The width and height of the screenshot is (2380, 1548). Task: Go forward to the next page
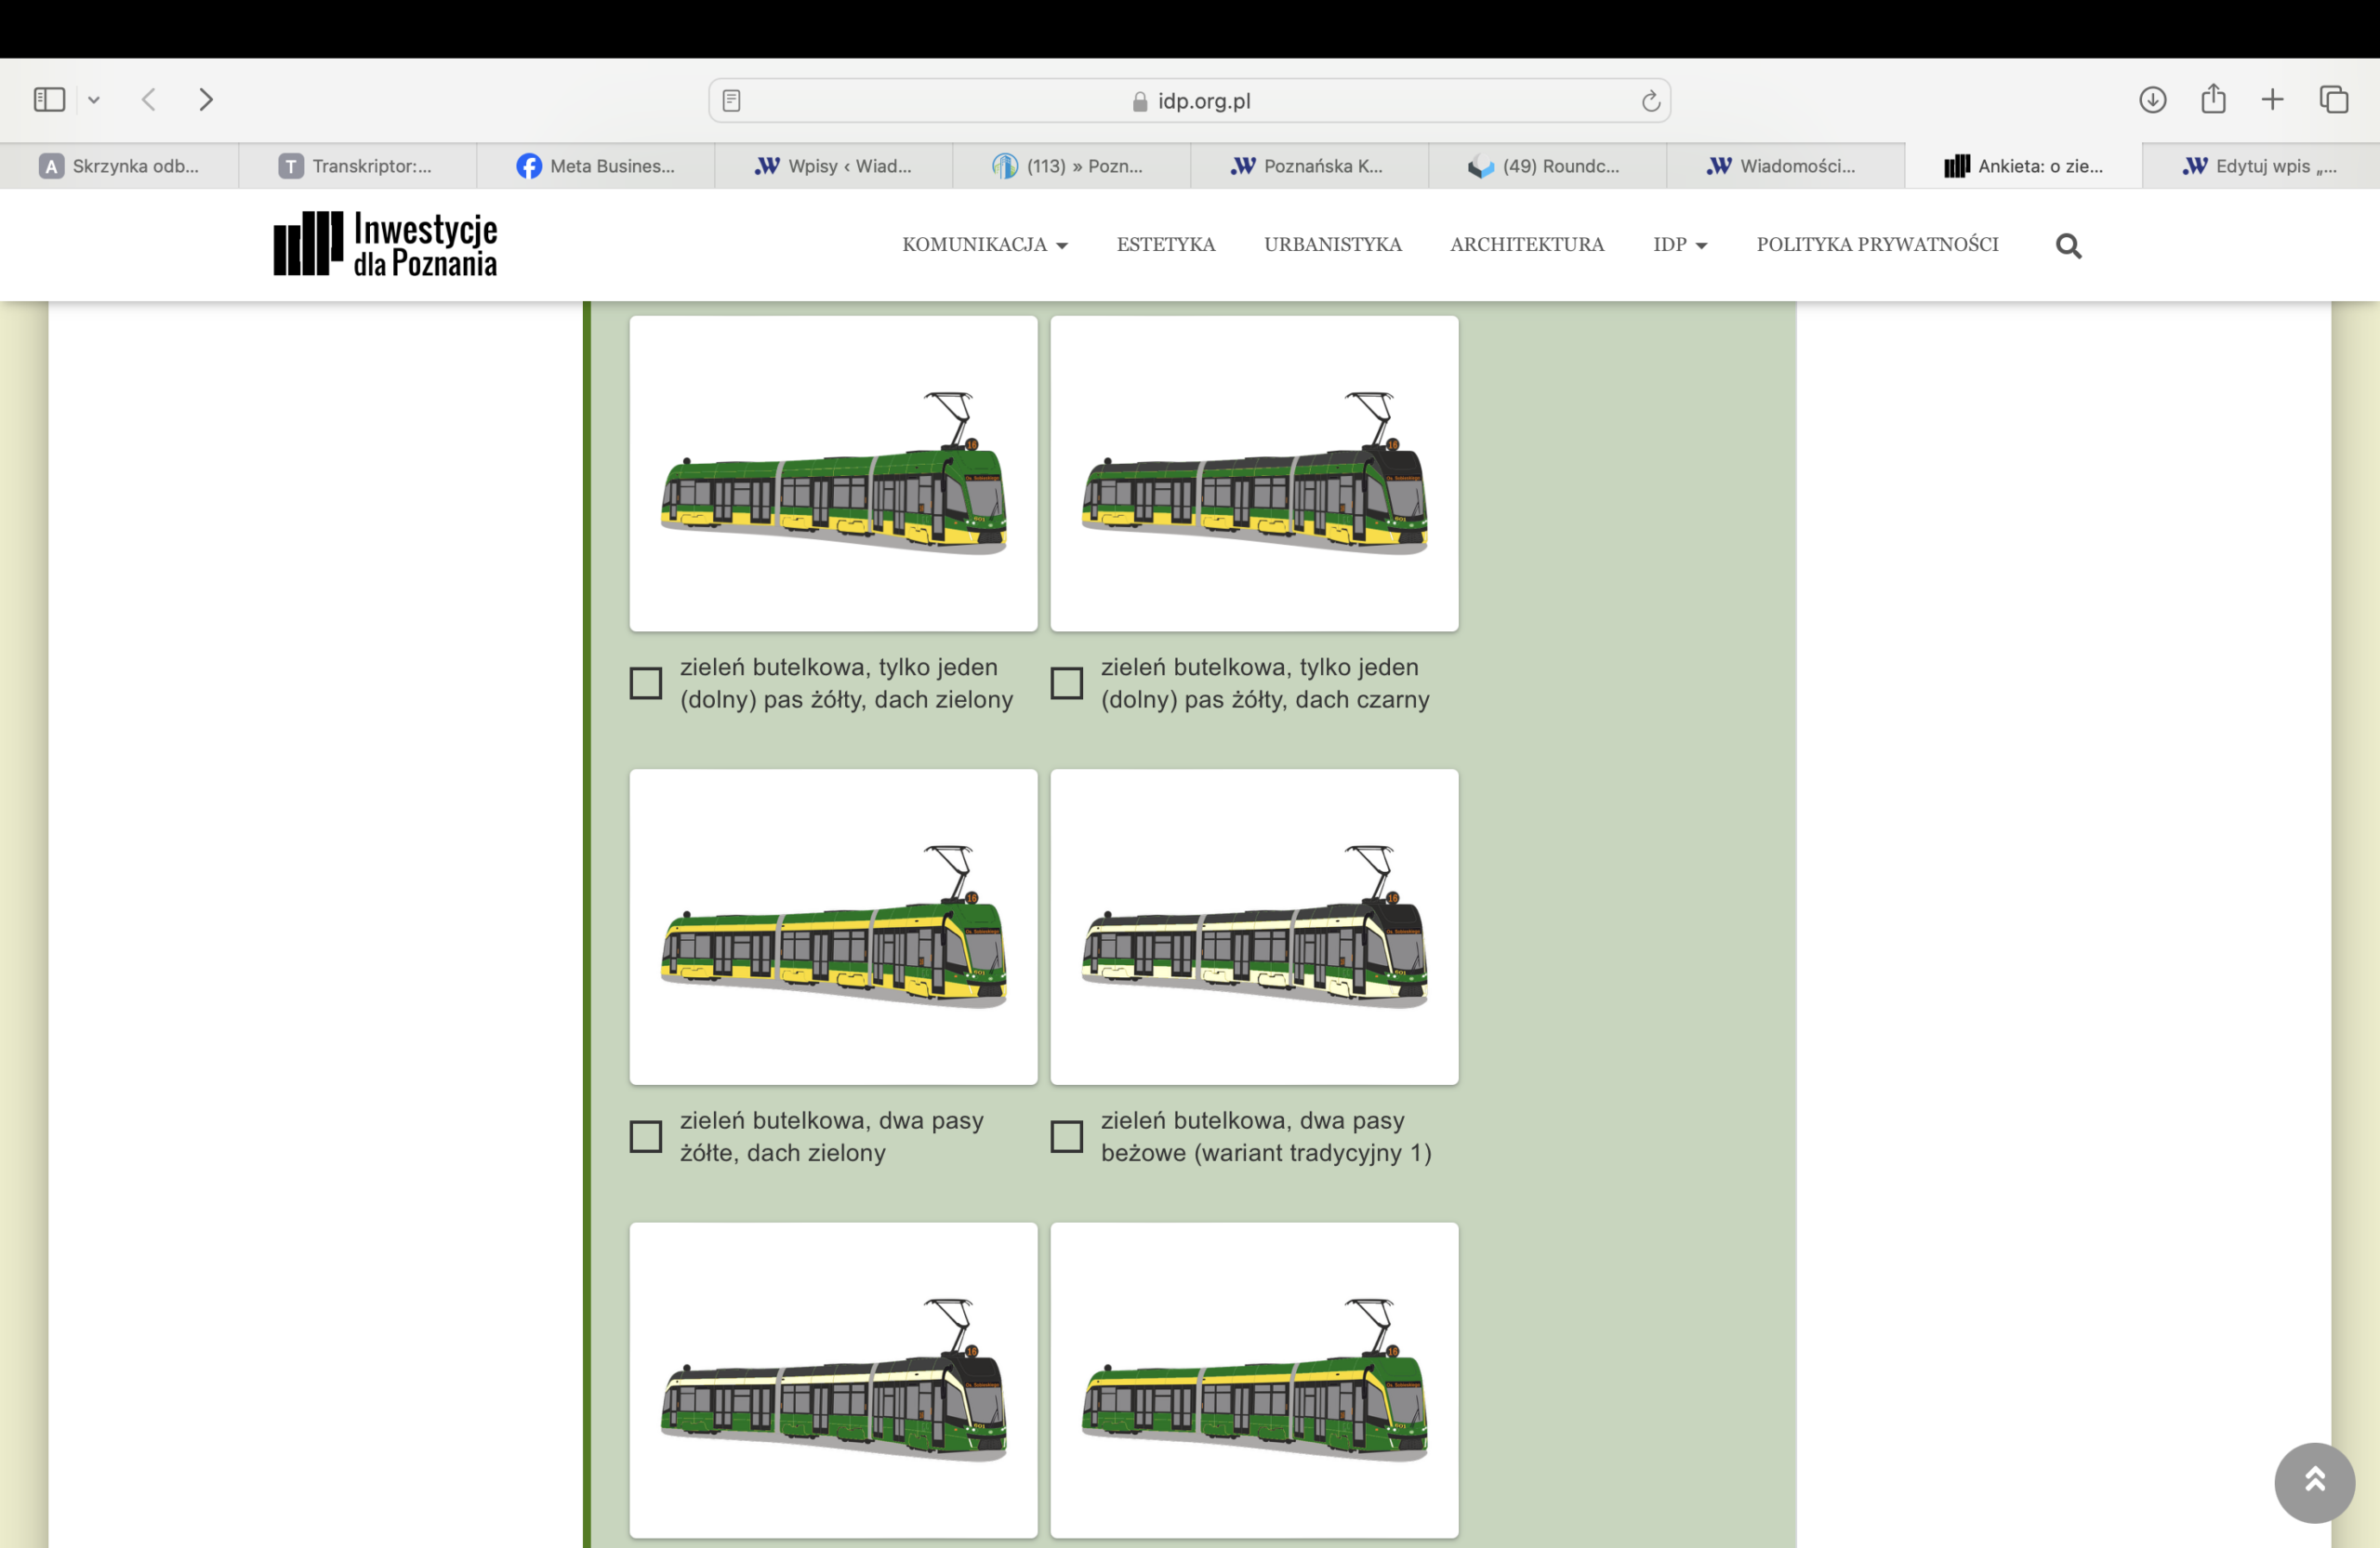(x=206, y=100)
